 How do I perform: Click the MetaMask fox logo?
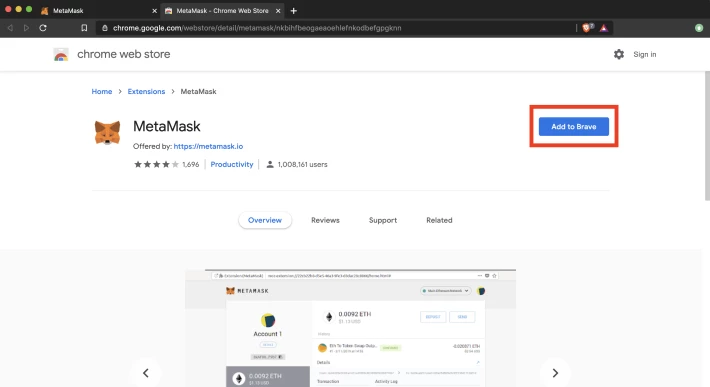point(107,133)
